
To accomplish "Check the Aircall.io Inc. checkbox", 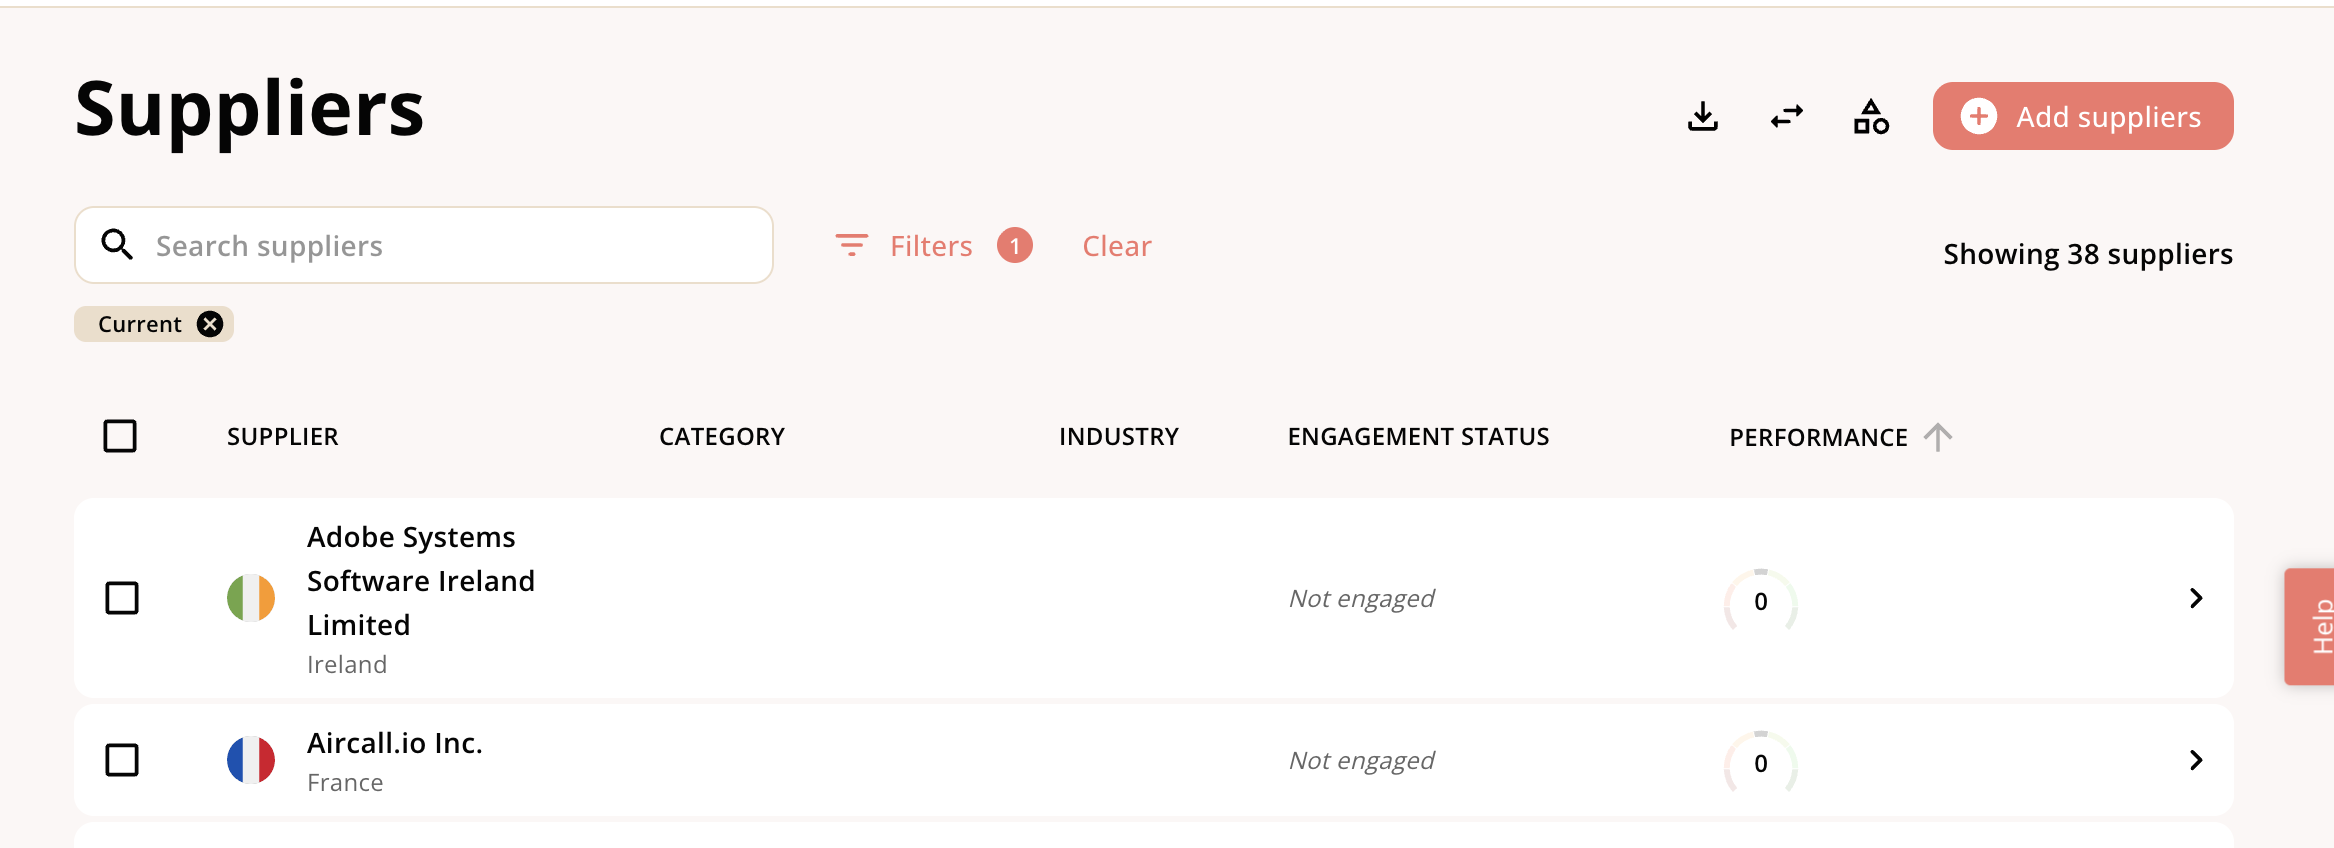I will [122, 760].
